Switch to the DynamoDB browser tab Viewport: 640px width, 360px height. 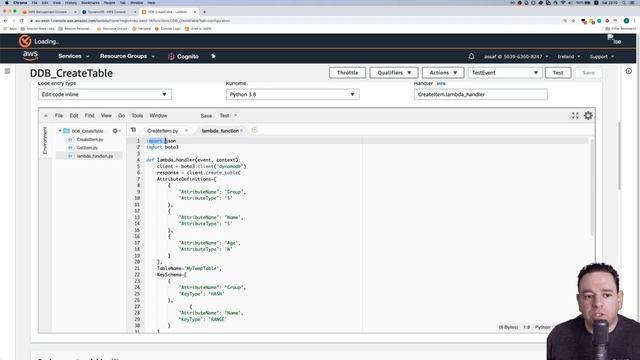coord(107,12)
